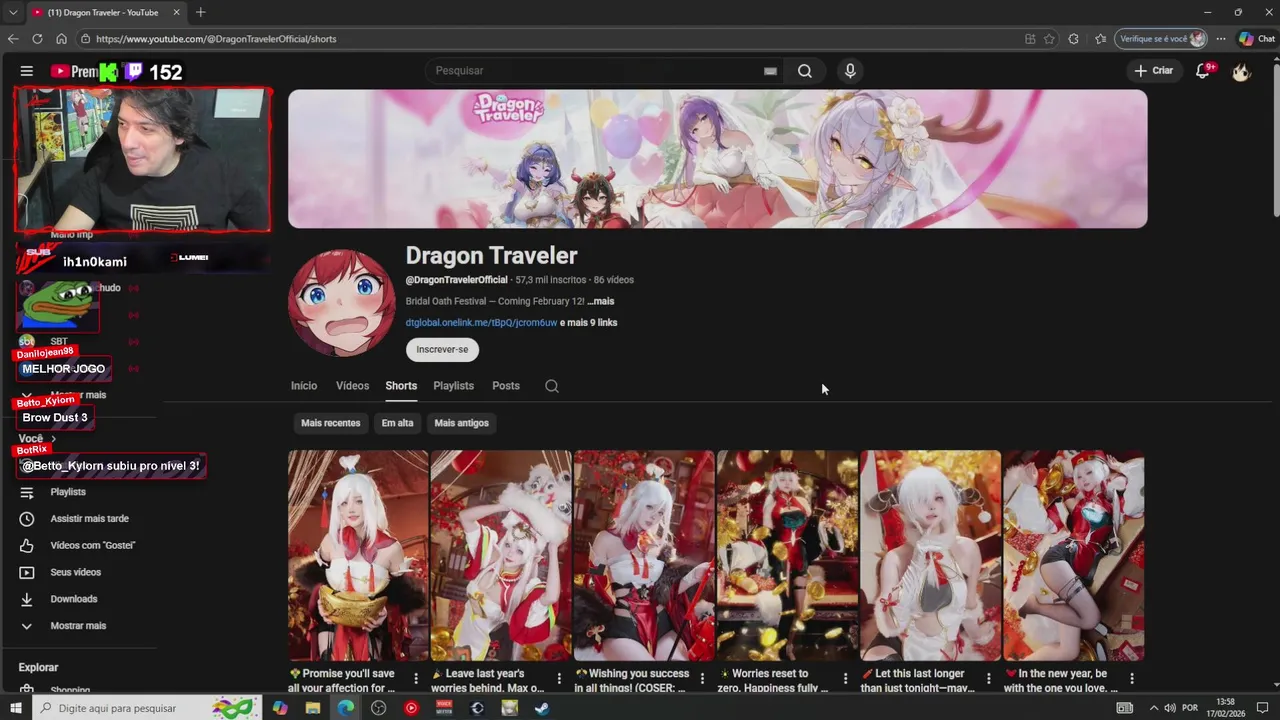Expand the Você sidebar section
1280x720 pixels.
coord(37,439)
